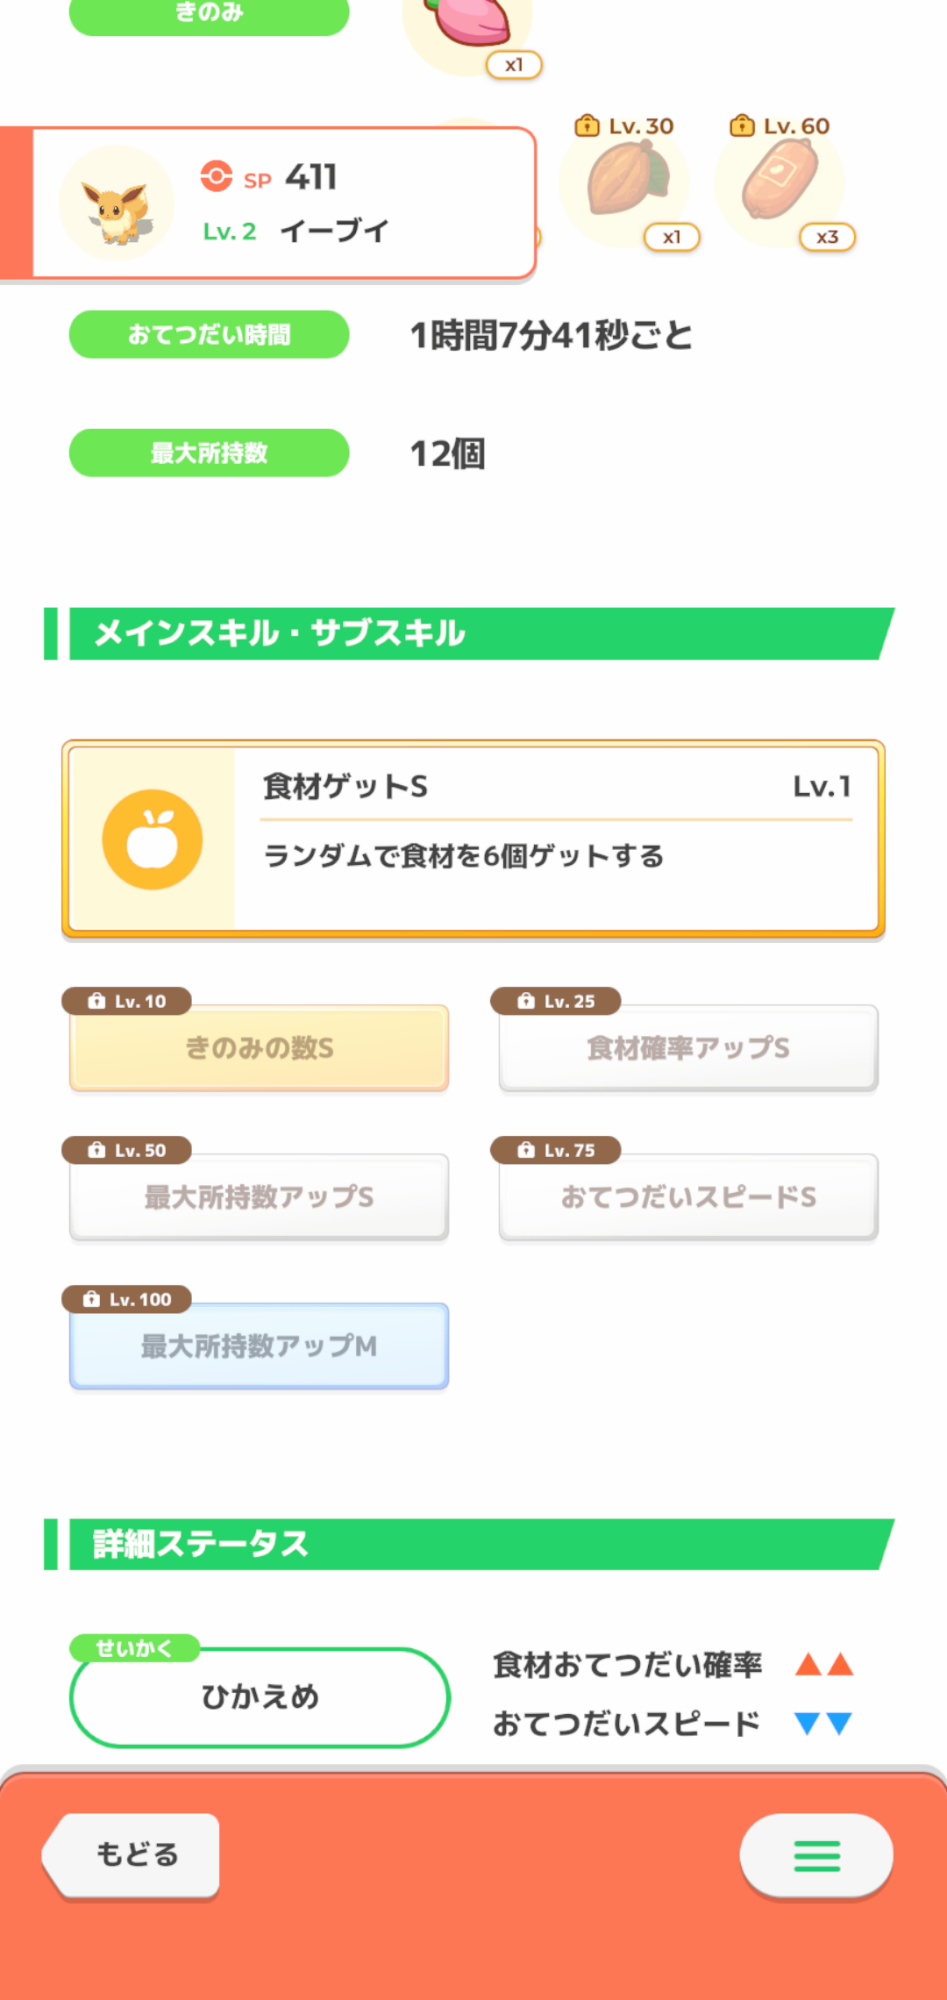Tap the おてつだい時間 green label
Screen dimensions: 947x2000
point(209,335)
